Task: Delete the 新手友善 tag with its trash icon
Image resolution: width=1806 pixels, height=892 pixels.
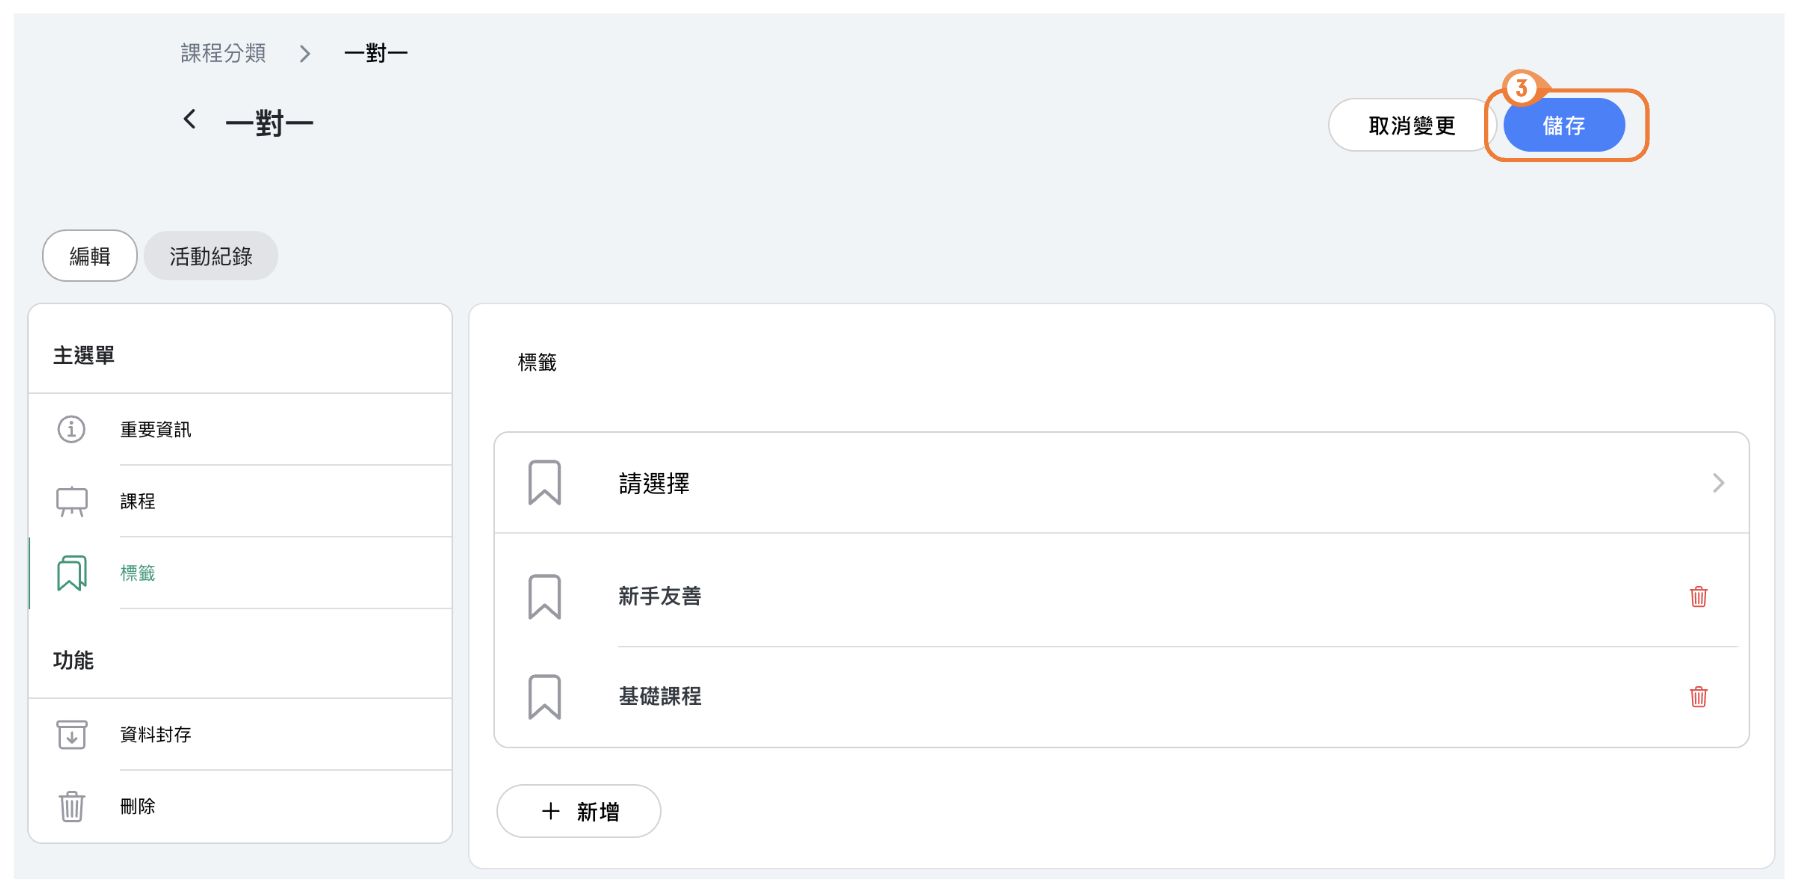Action: click(x=1698, y=597)
